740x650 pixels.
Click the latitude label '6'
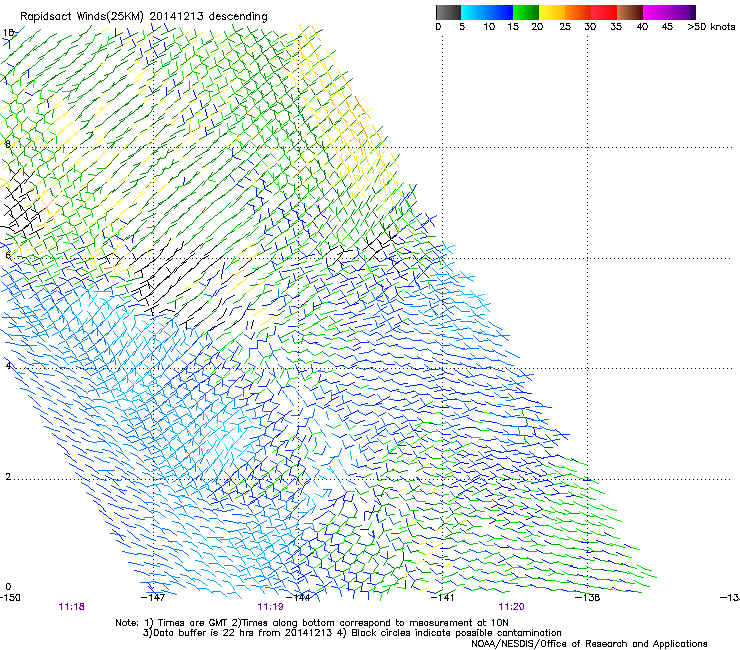[8, 255]
